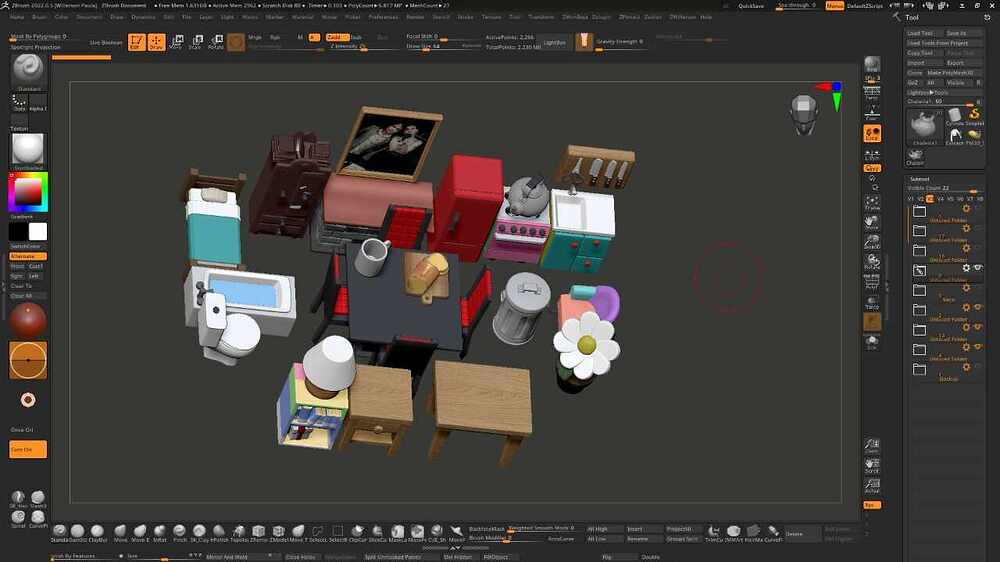Collapse the Subtool subpalette header

coord(920,179)
